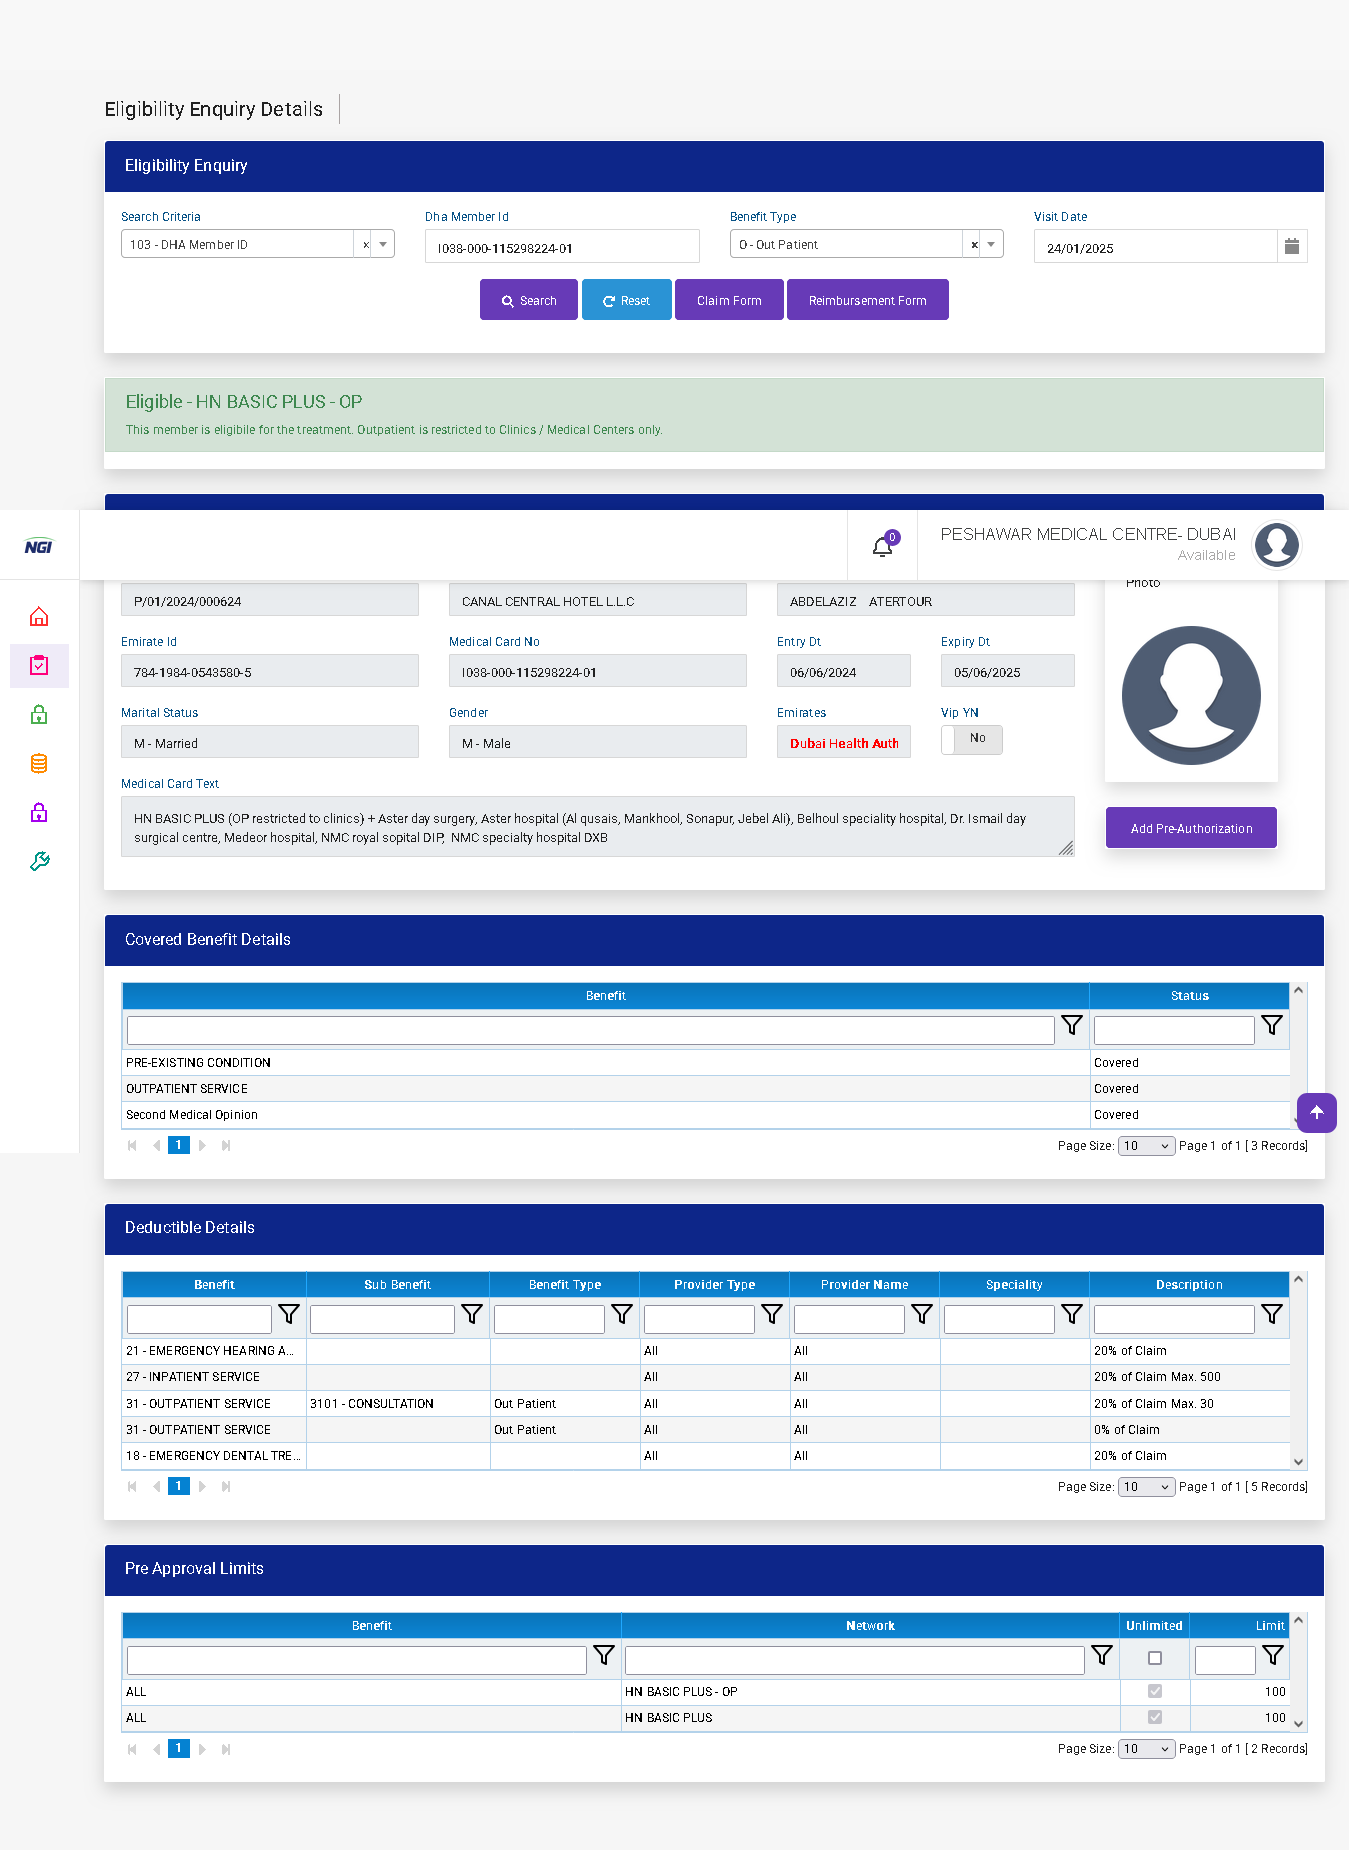Expand the Search Criteria dropdown
The image size is (1349, 1850).
coord(383,245)
